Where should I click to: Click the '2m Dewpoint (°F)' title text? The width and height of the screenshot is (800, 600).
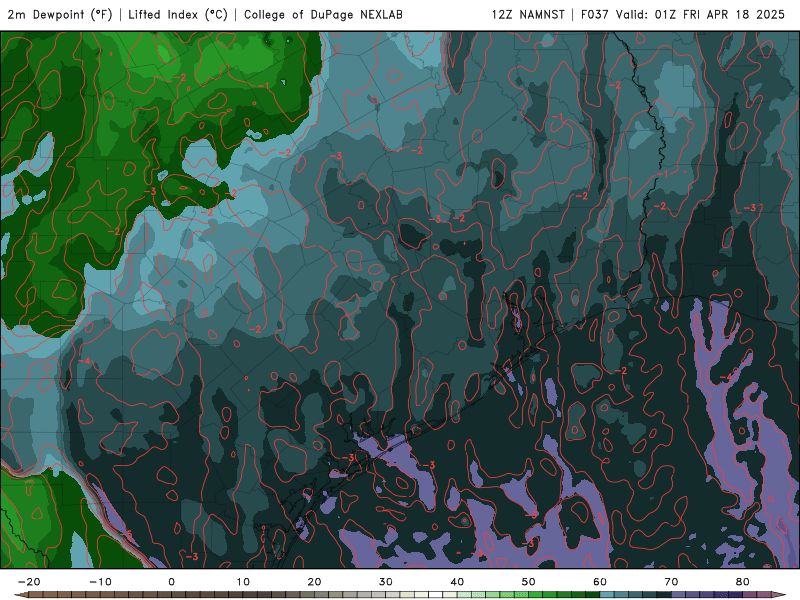click(x=60, y=15)
